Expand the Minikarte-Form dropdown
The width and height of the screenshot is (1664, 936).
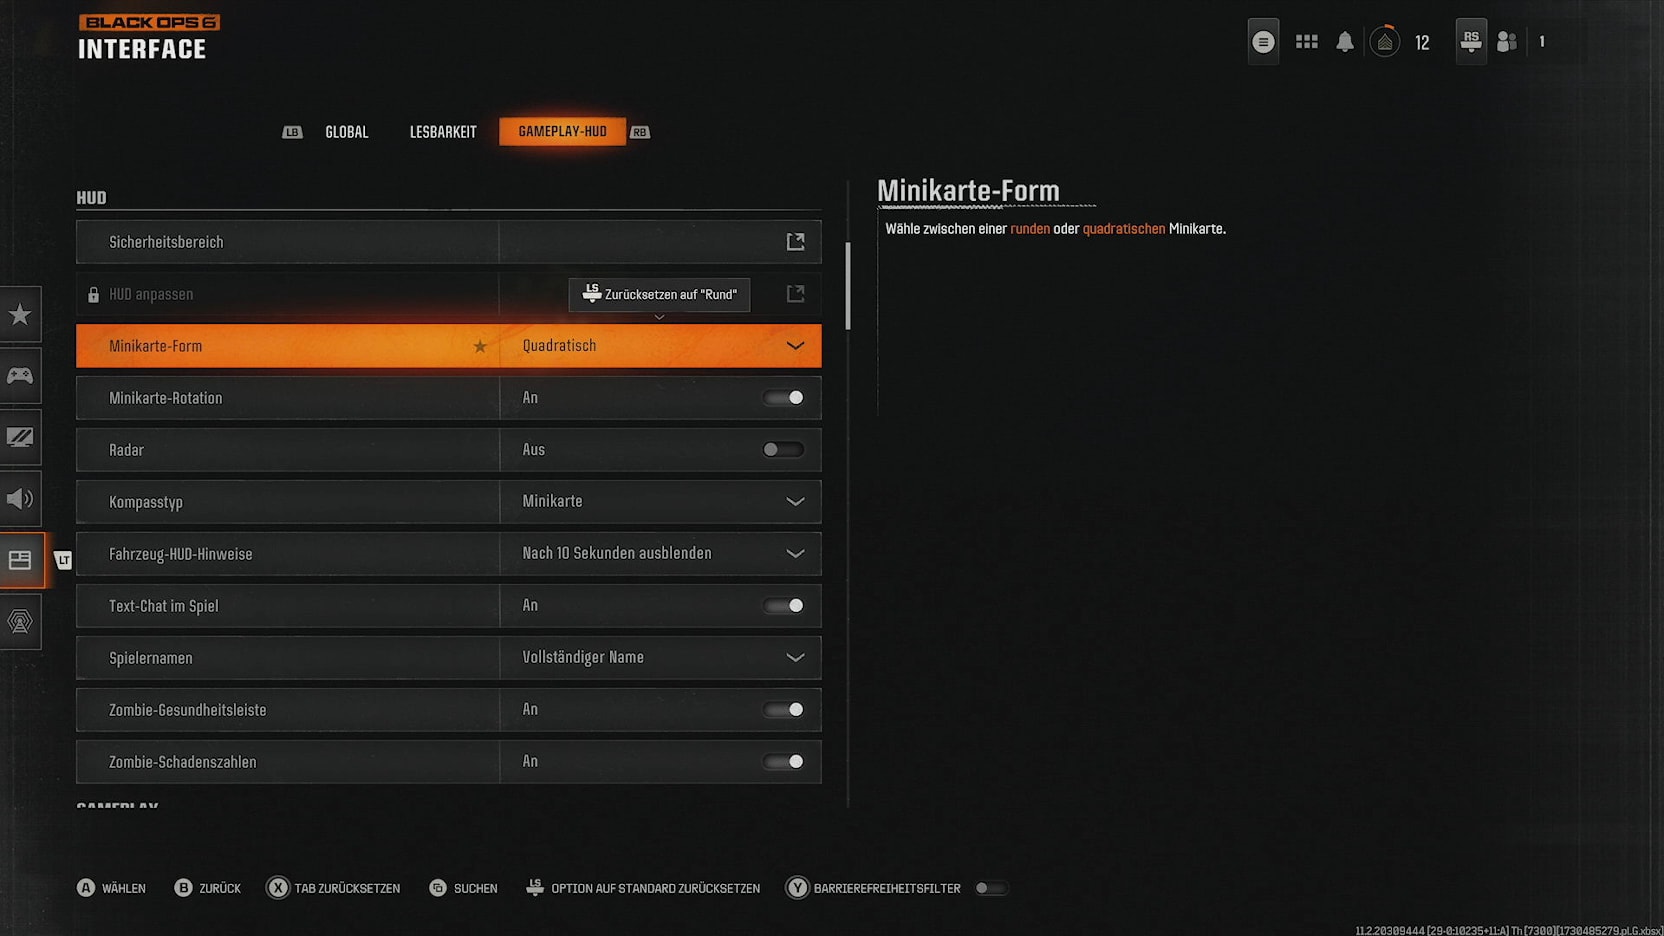(795, 346)
